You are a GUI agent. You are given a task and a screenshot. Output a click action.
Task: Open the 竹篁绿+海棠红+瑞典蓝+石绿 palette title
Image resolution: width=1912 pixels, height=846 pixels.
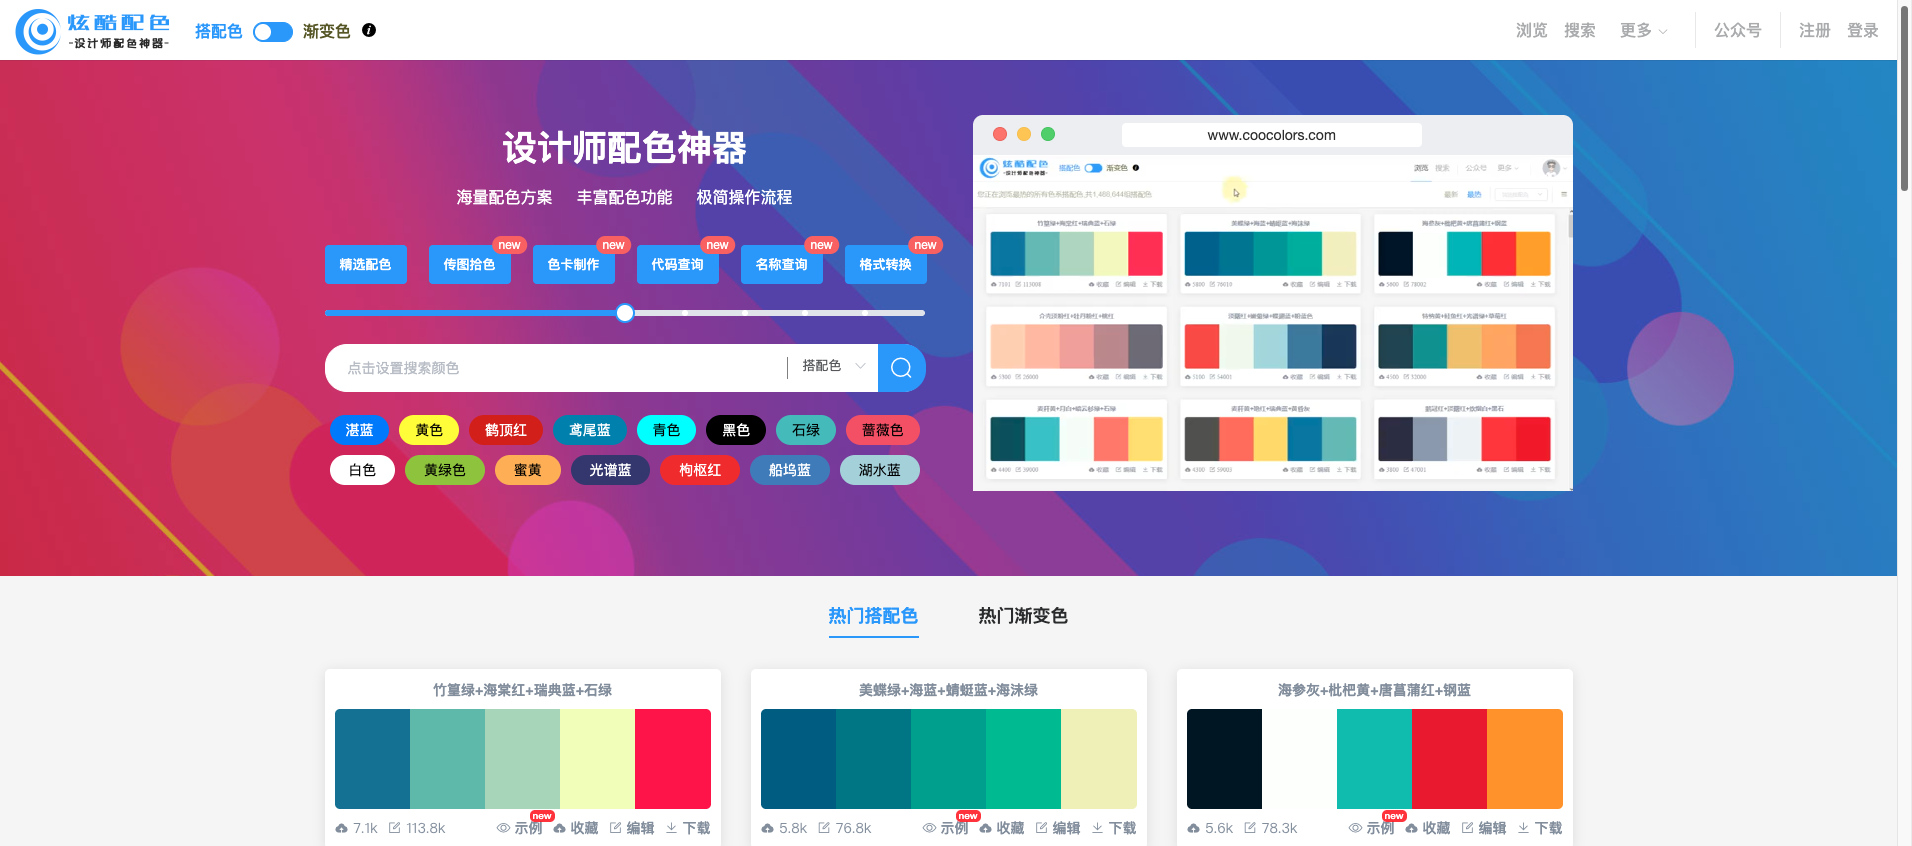pyautogui.click(x=522, y=690)
